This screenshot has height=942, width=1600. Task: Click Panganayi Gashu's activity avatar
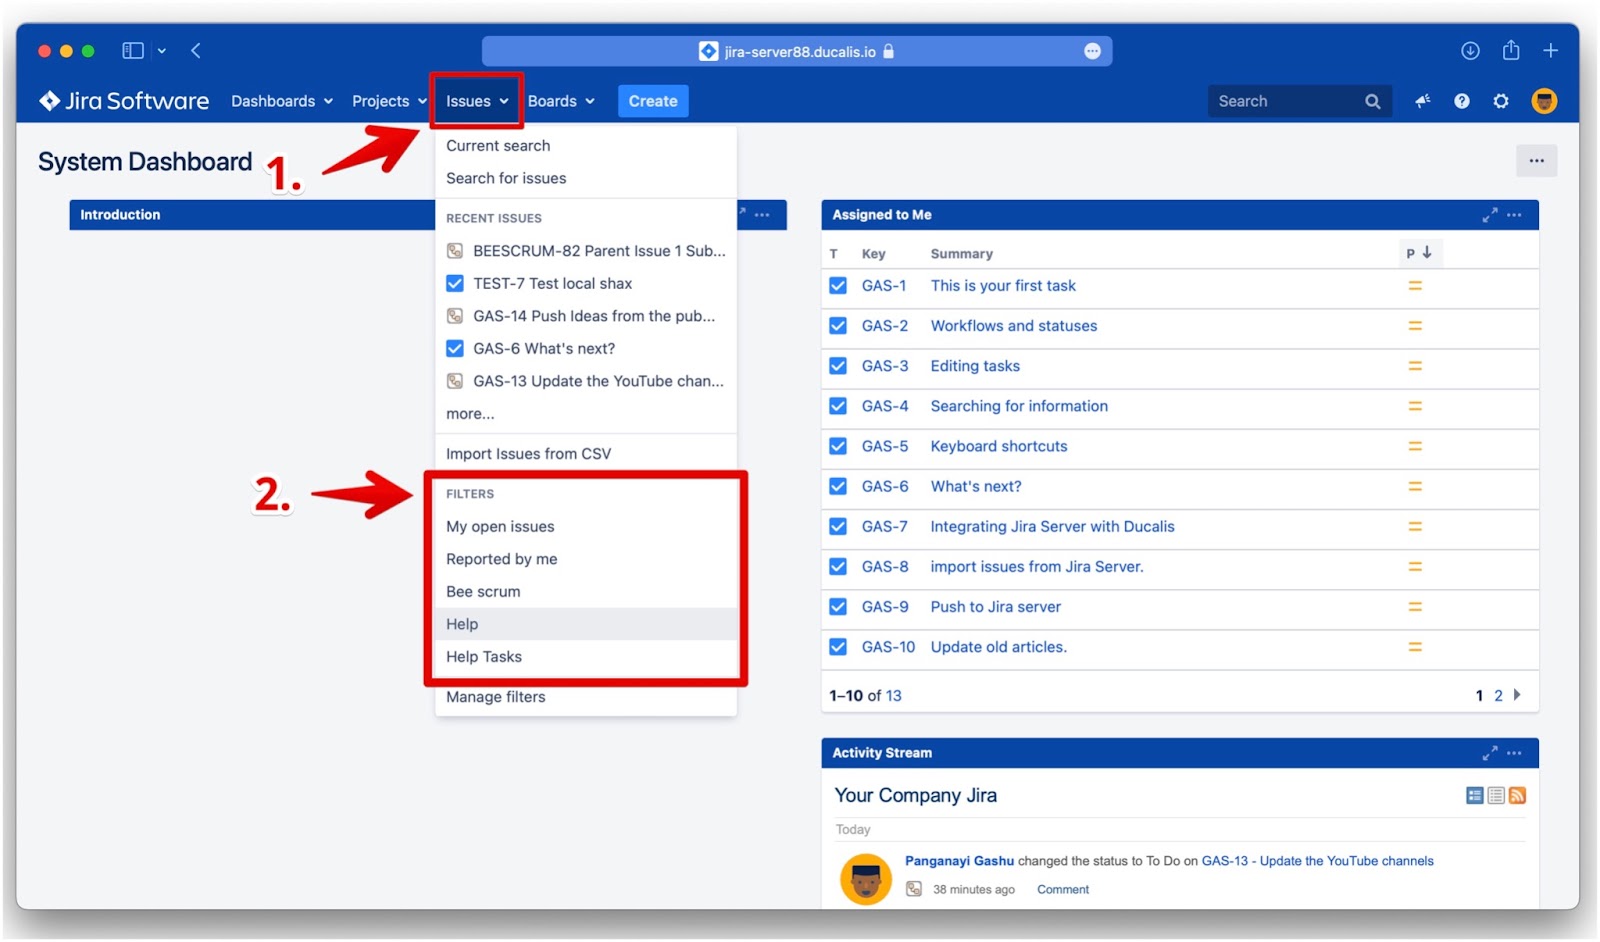866,879
